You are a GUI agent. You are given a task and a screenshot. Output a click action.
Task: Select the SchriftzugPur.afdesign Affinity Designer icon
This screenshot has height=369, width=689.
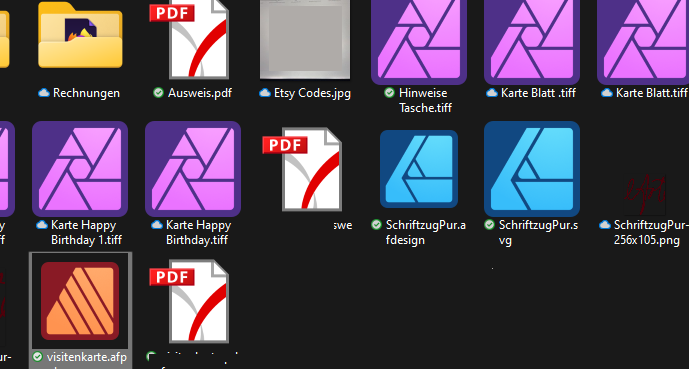tap(419, 169)
